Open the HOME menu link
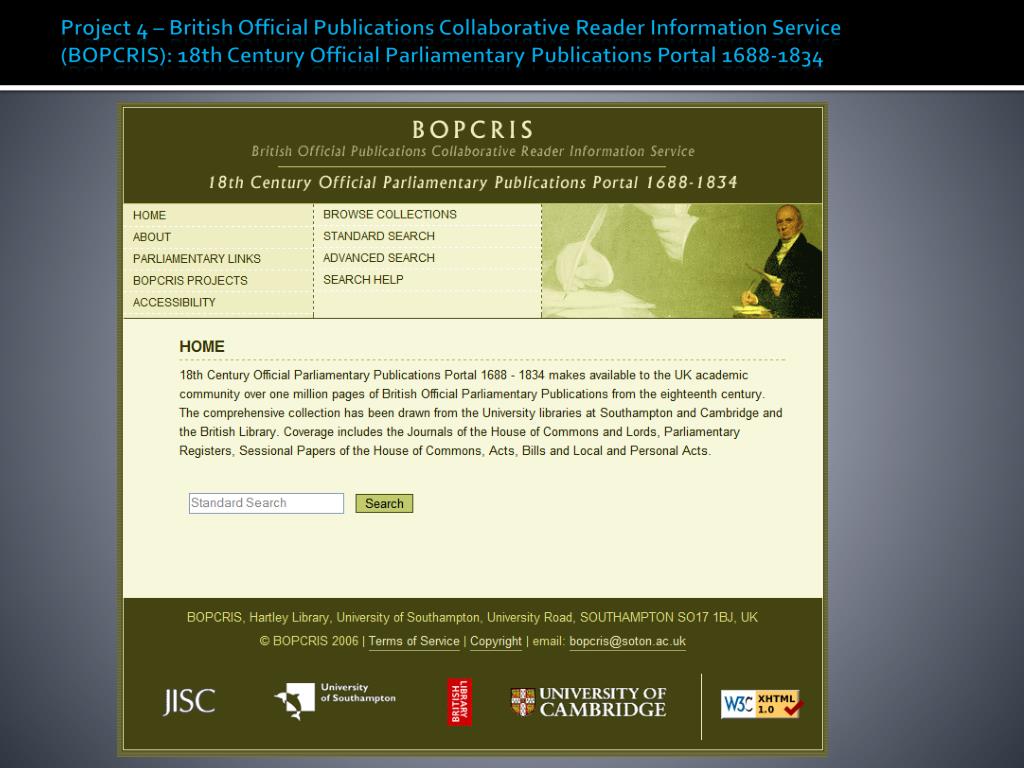The width and height of the screenshot is (1024, 768). click(x=150, y=215)
